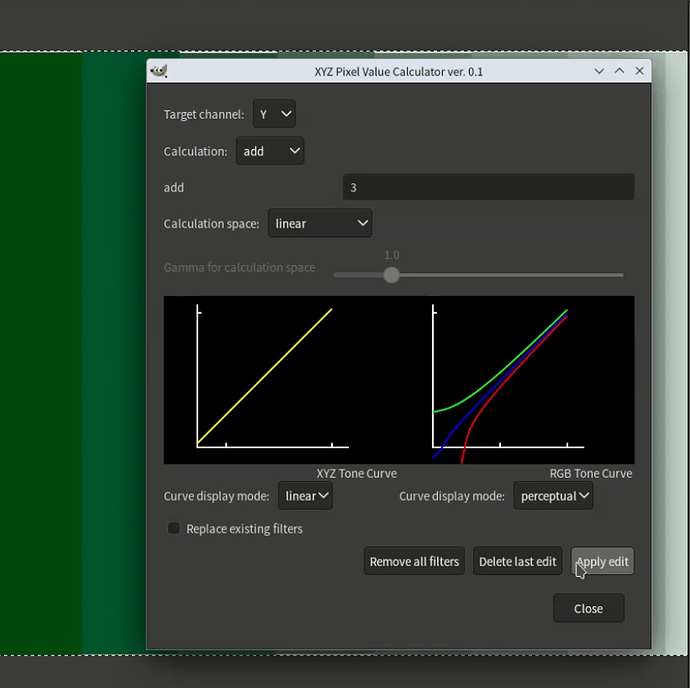Click the dialog title 'XYZ Pixel Value Calculator ver. 0.1'
The image size is (690, 688).
click(398, 72)
